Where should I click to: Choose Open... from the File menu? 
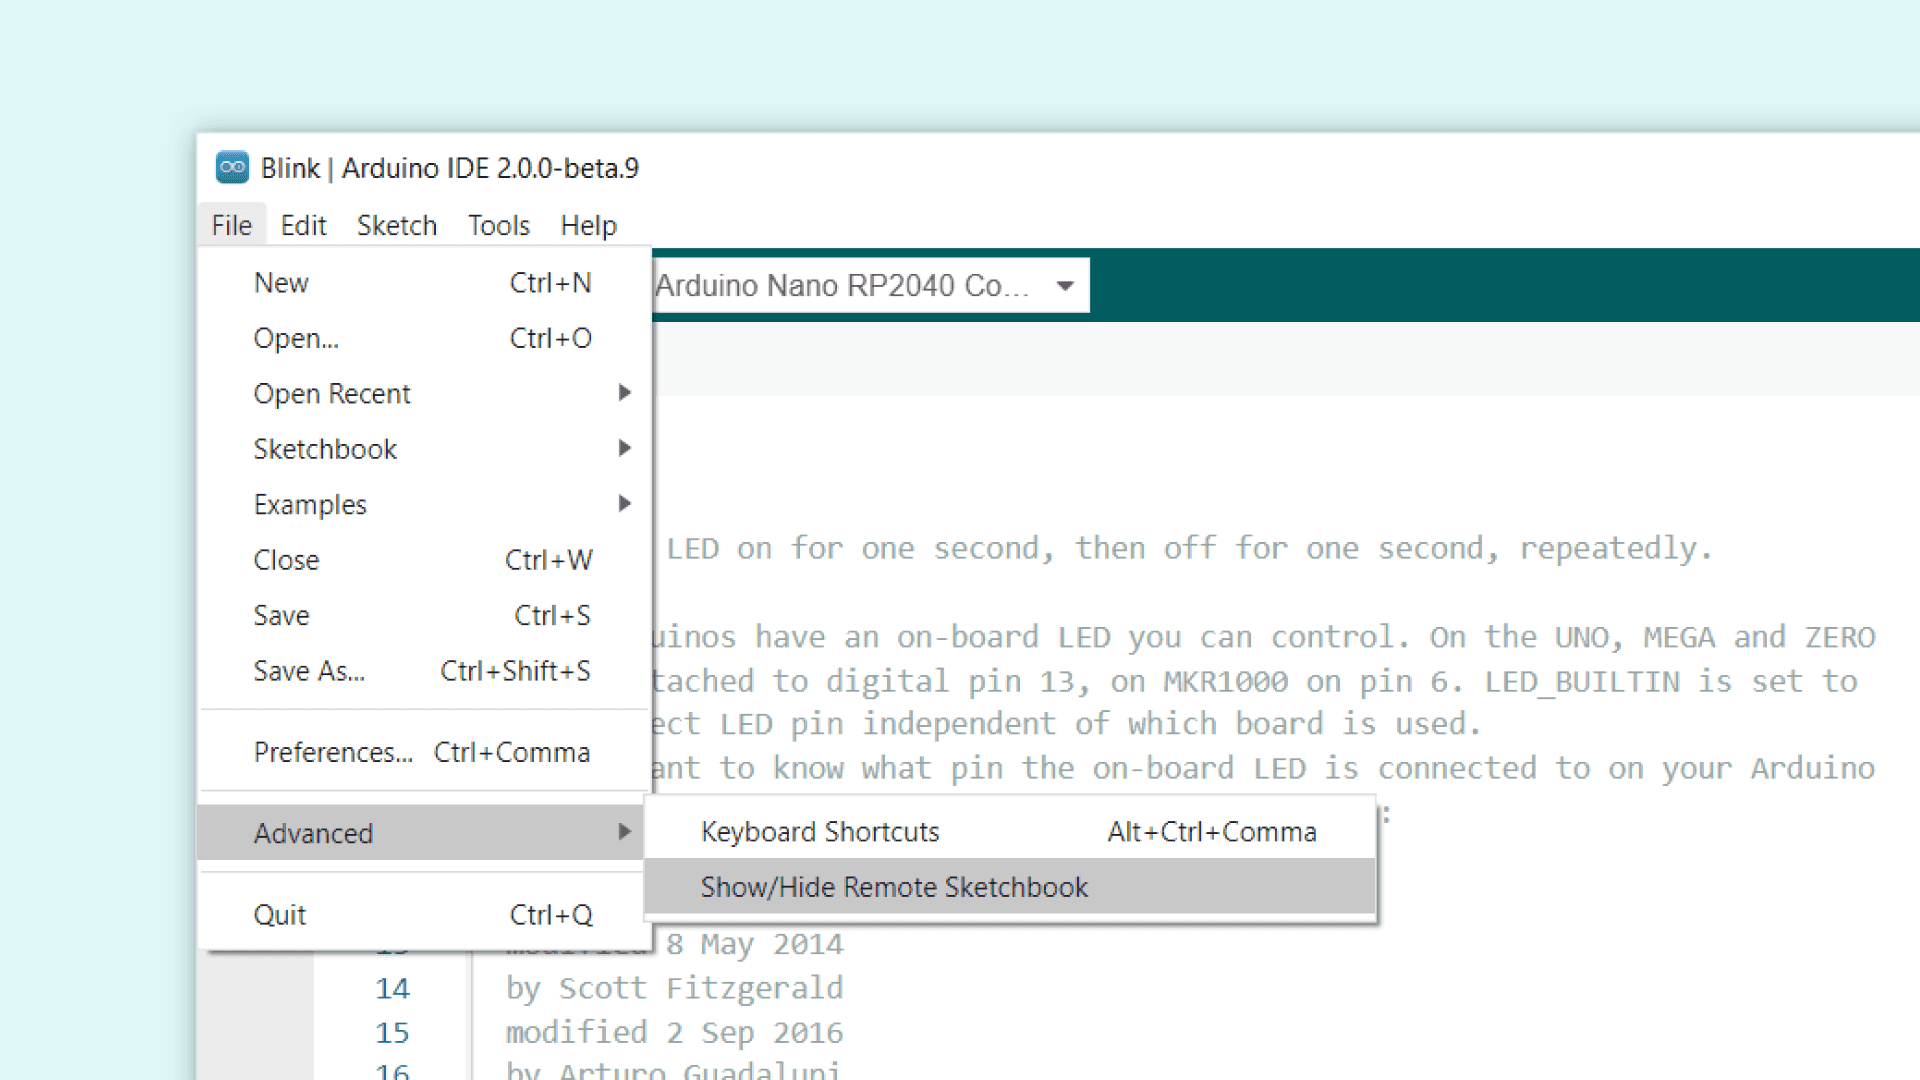(x=296, y=338)
